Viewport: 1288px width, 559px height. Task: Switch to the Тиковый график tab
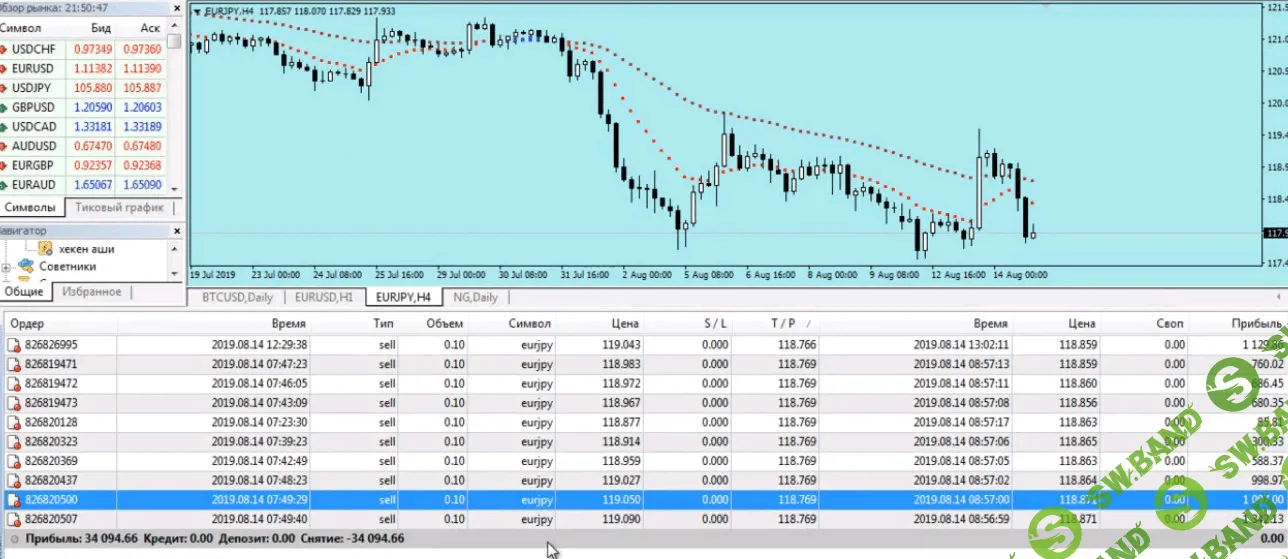coord(119,208)
